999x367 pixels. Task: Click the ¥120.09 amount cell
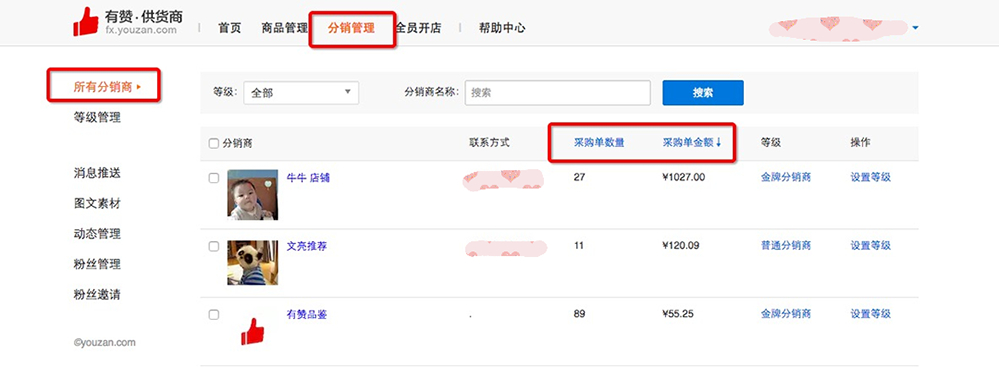681,245
